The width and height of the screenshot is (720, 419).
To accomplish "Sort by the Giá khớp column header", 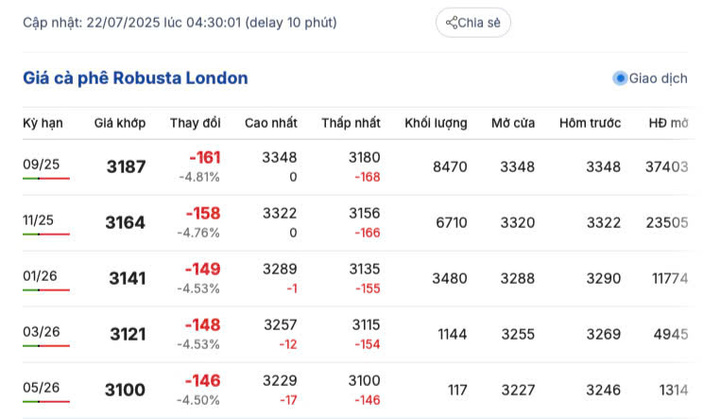I will [120, 123].
